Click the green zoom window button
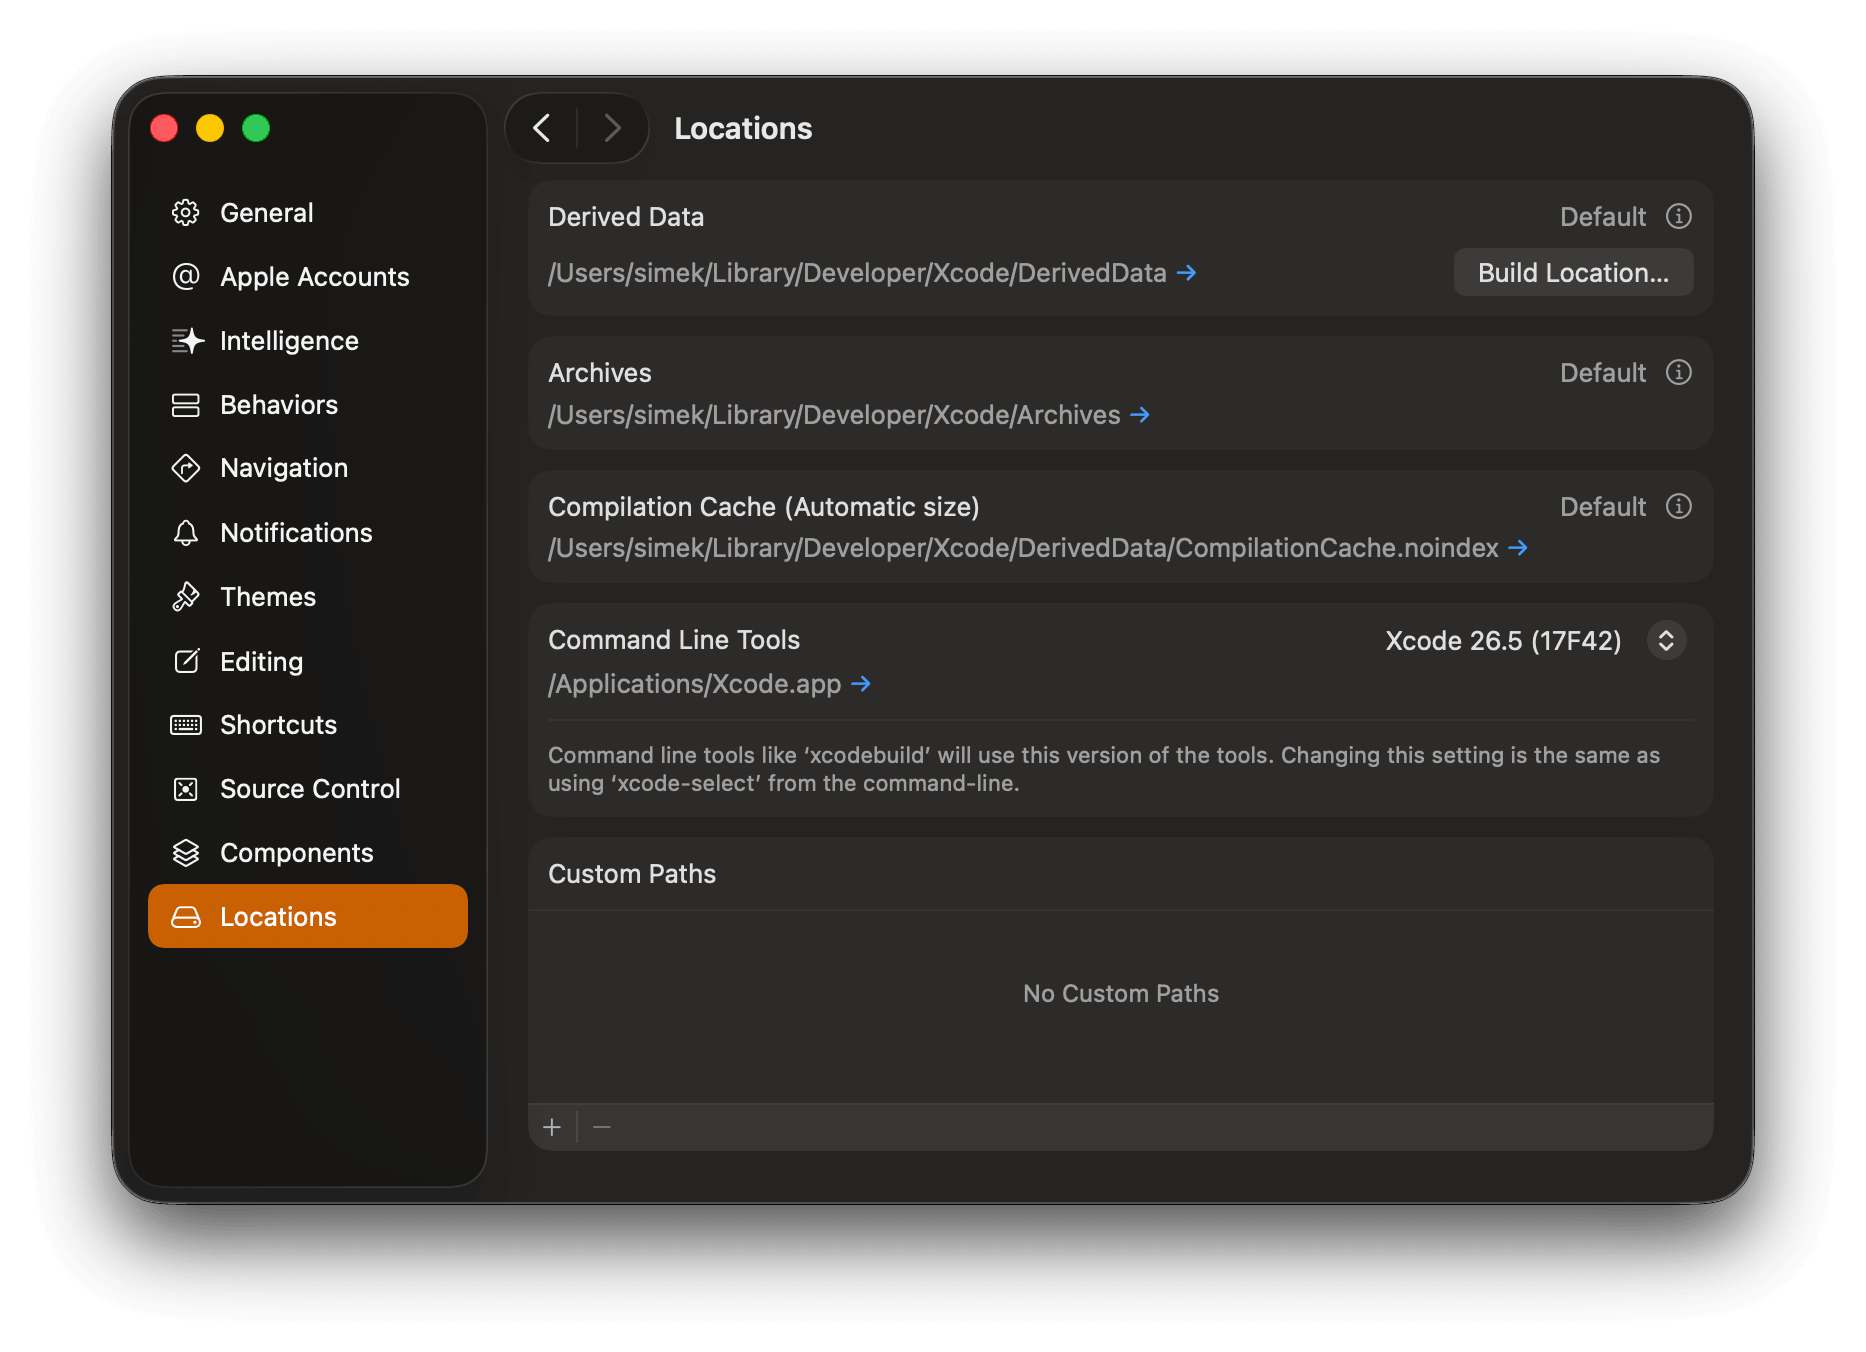1866x1352 pixels. click(x=256, y=128)
